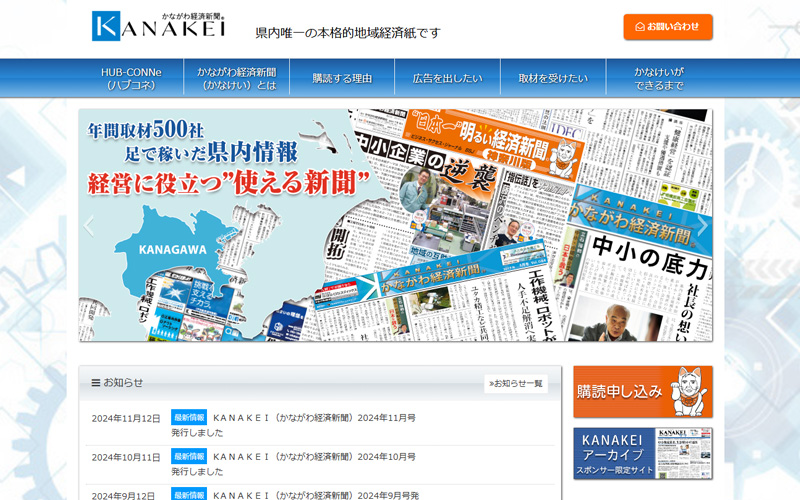
Task: Click the お問い合わせ contact button
Action: (x=667, y=27)
